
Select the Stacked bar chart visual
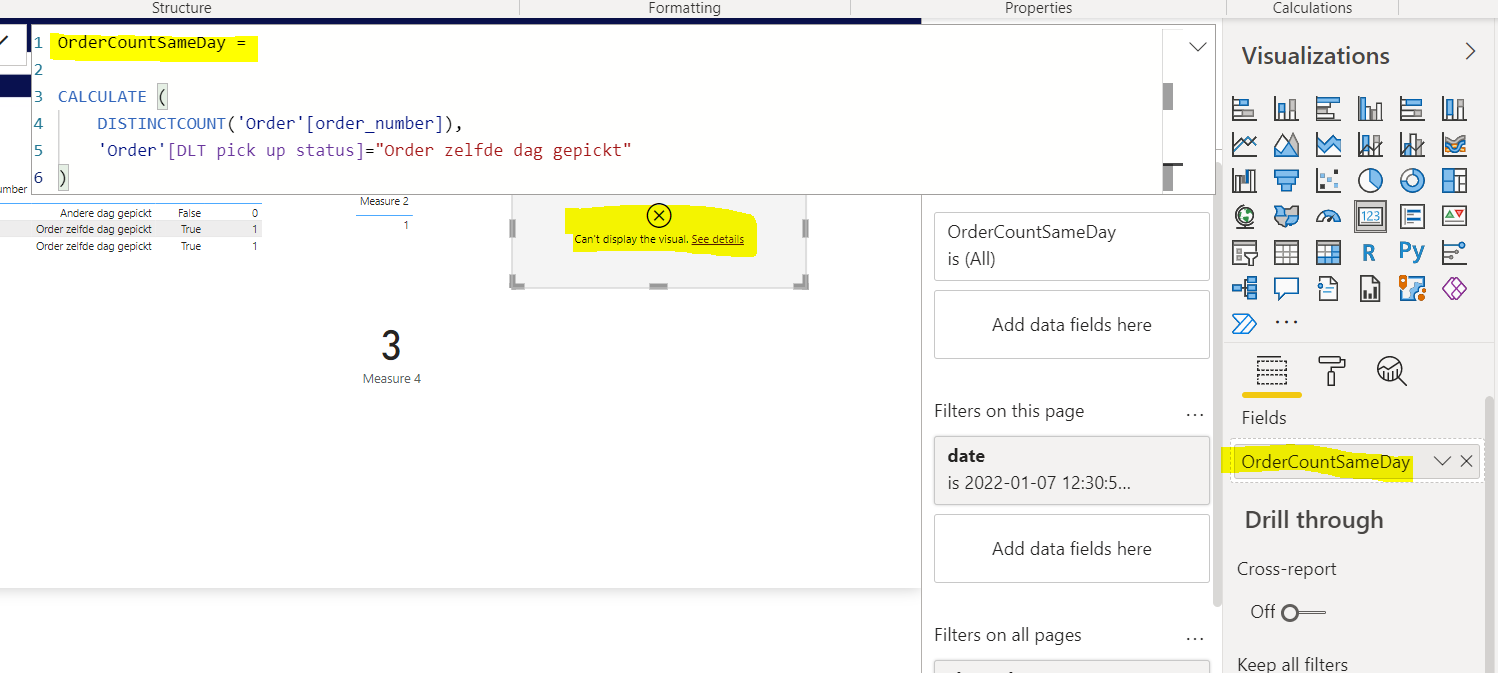click(x=1244, y=108)
